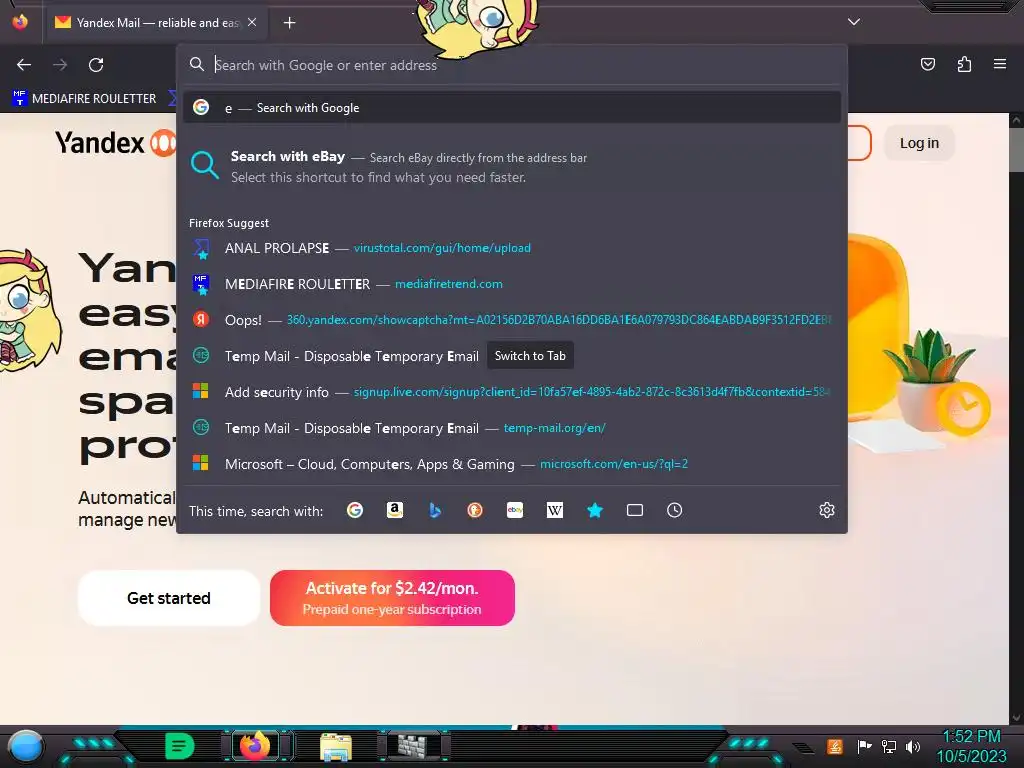This screenshot has height=768, width=1024.
Task: Click the network tray icon
Action: tap(889, 746)
